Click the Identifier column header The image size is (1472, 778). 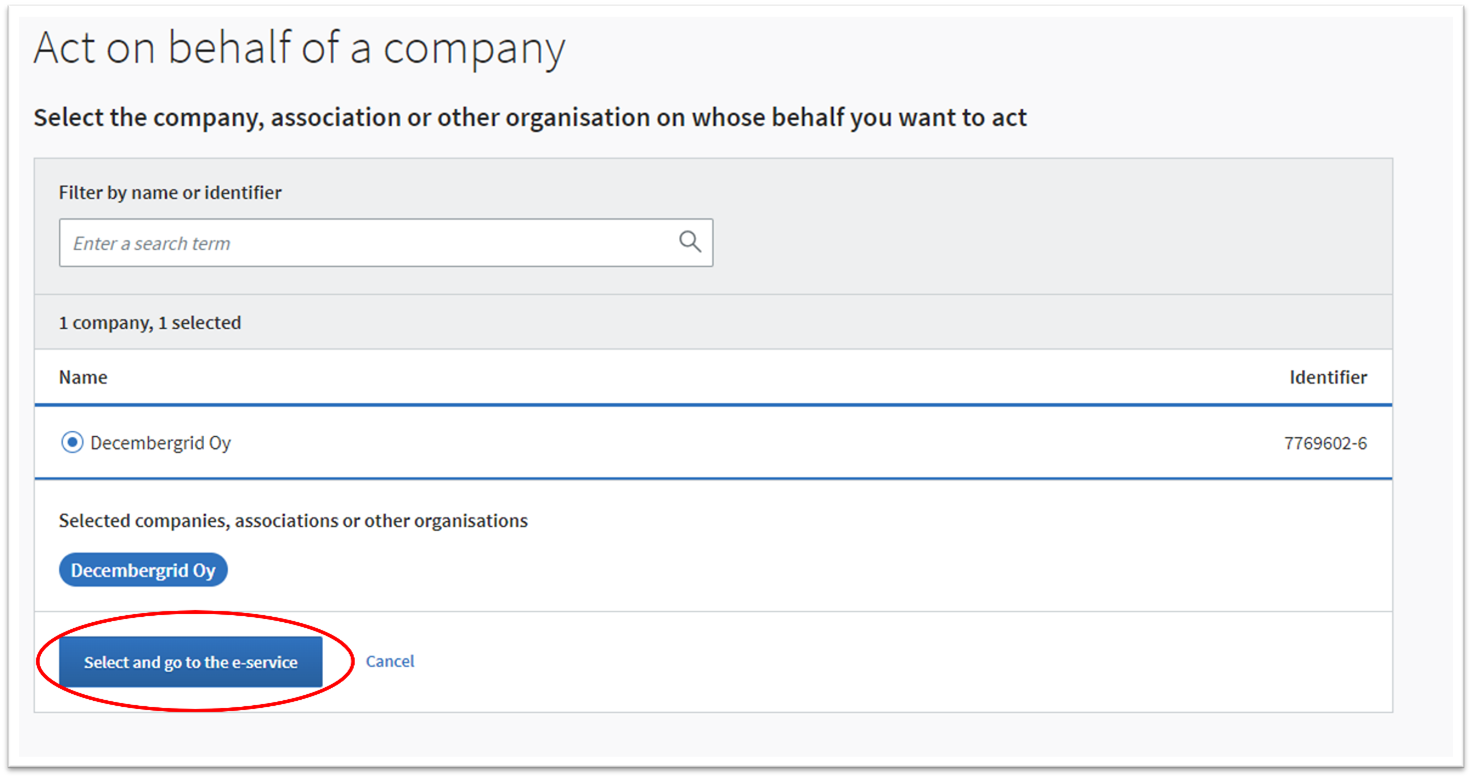1328,377
